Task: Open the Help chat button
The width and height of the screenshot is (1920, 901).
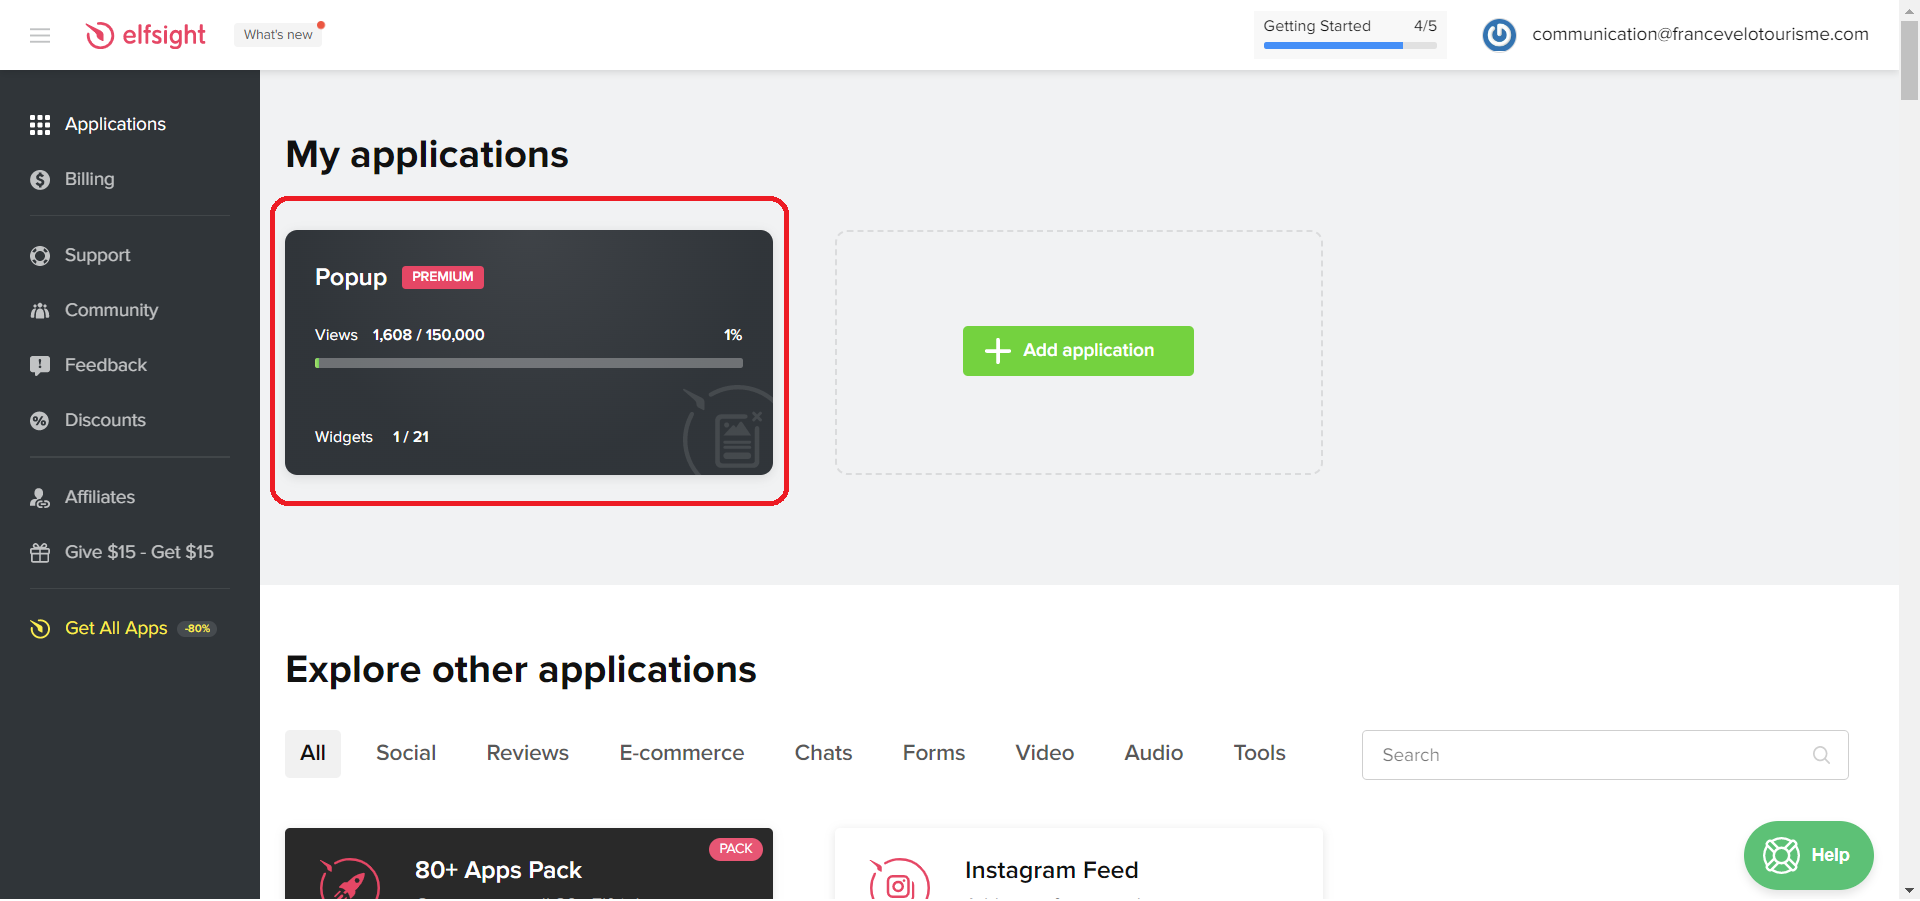Action: [x=1808, y=856]
